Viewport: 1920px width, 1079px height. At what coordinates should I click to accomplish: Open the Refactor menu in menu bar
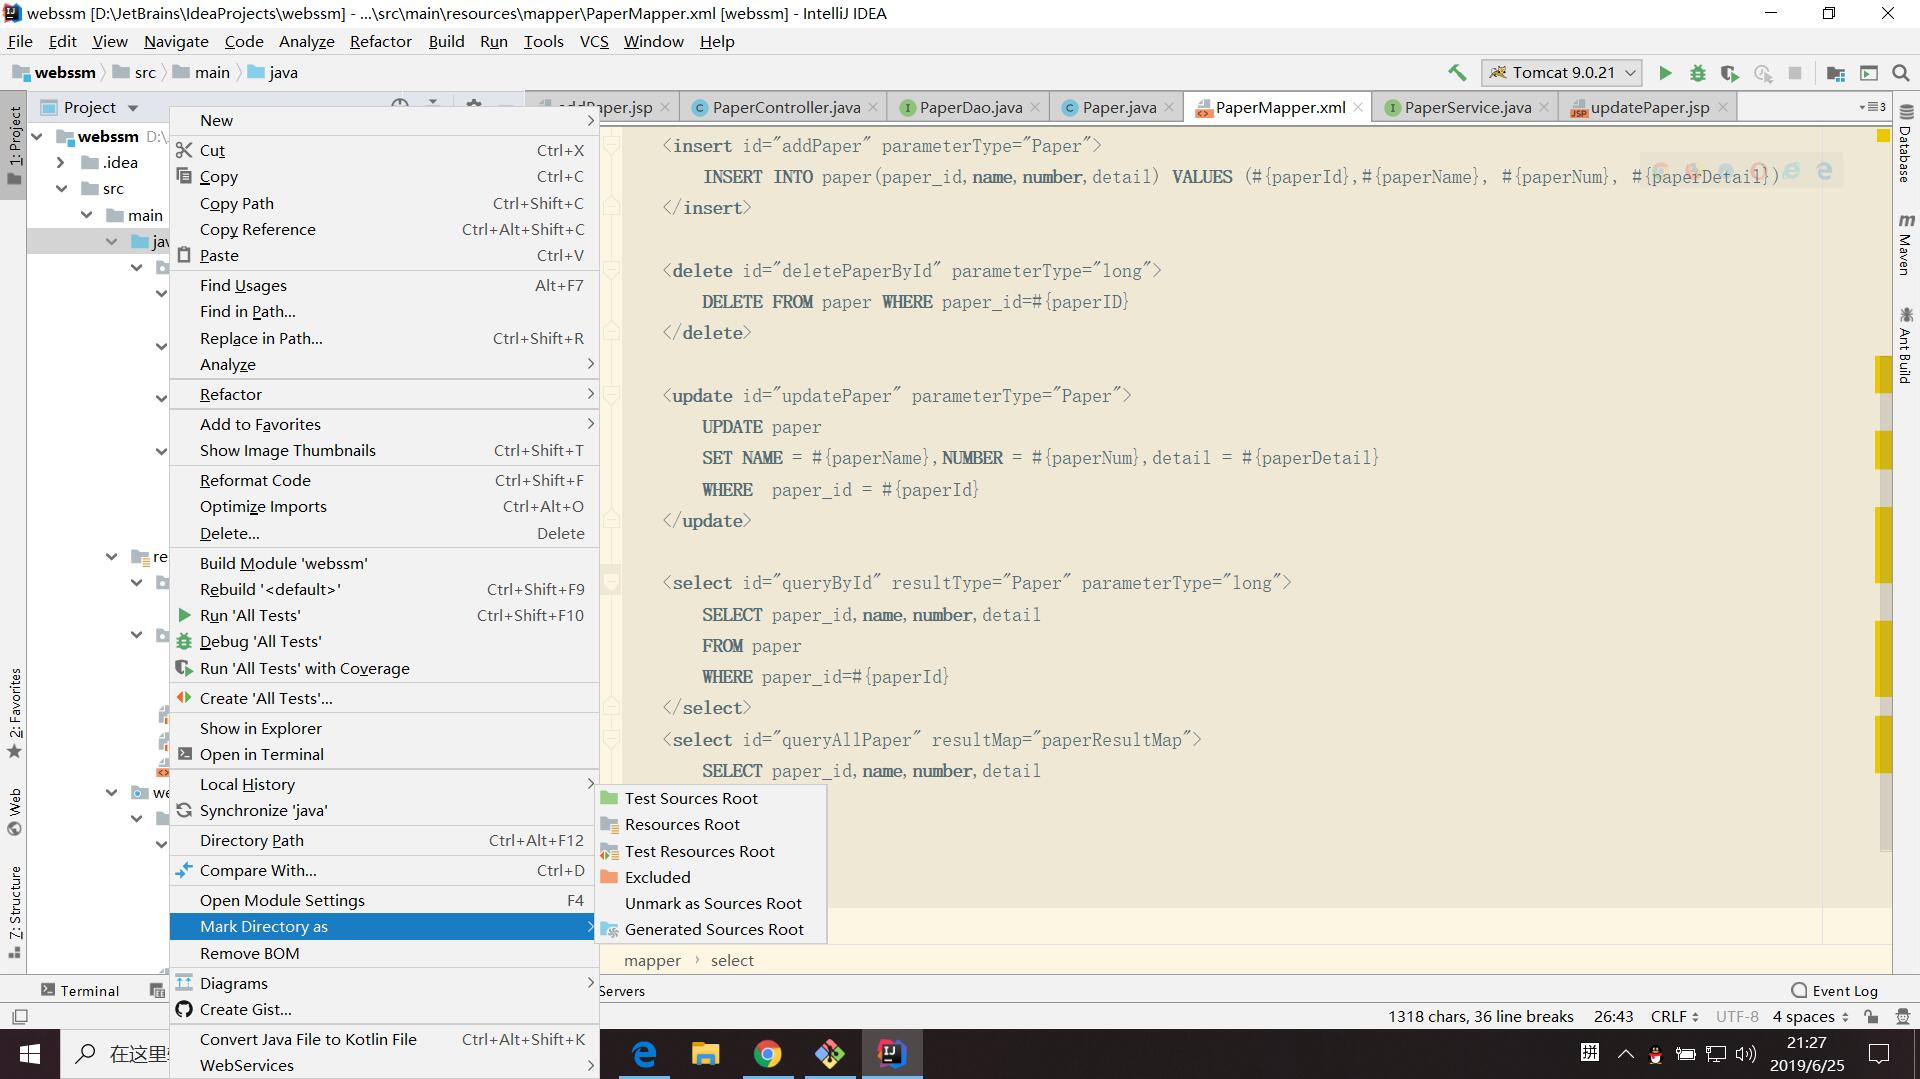[x=380, y=41]
